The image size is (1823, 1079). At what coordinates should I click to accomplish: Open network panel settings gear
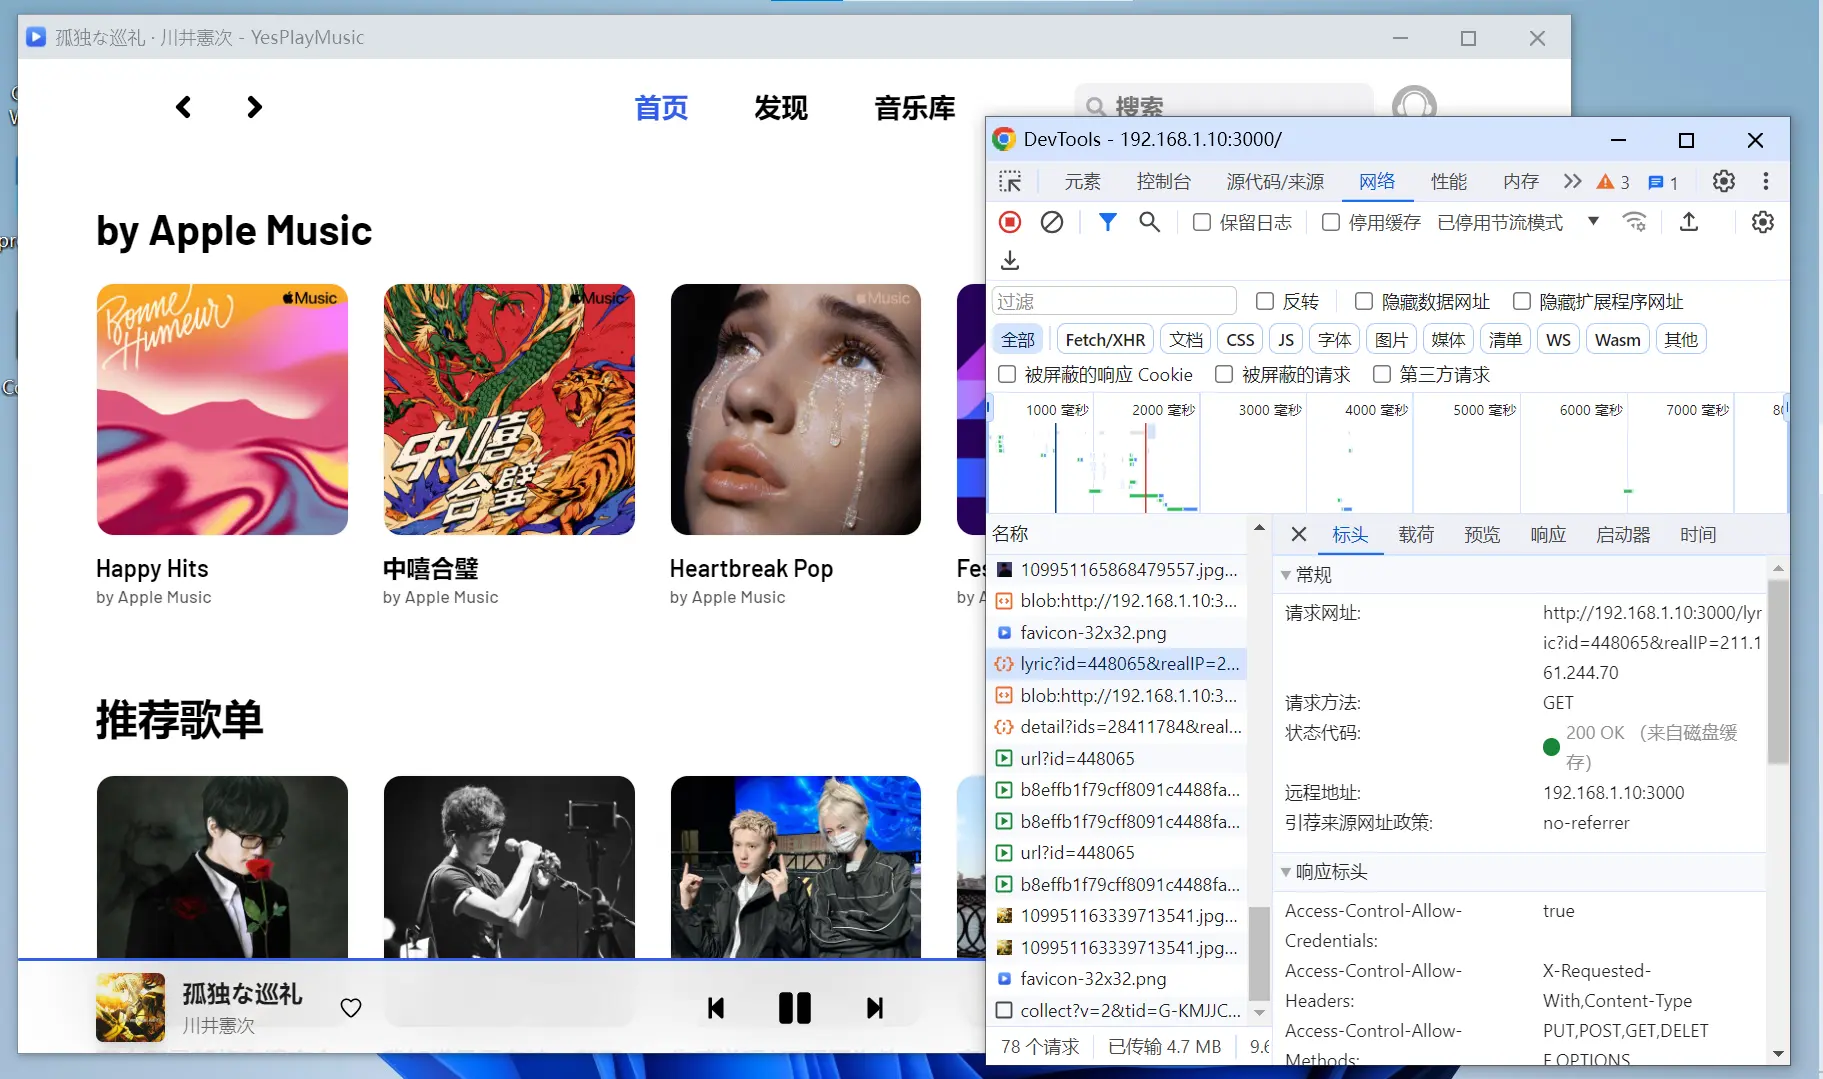coord(1762,222)
